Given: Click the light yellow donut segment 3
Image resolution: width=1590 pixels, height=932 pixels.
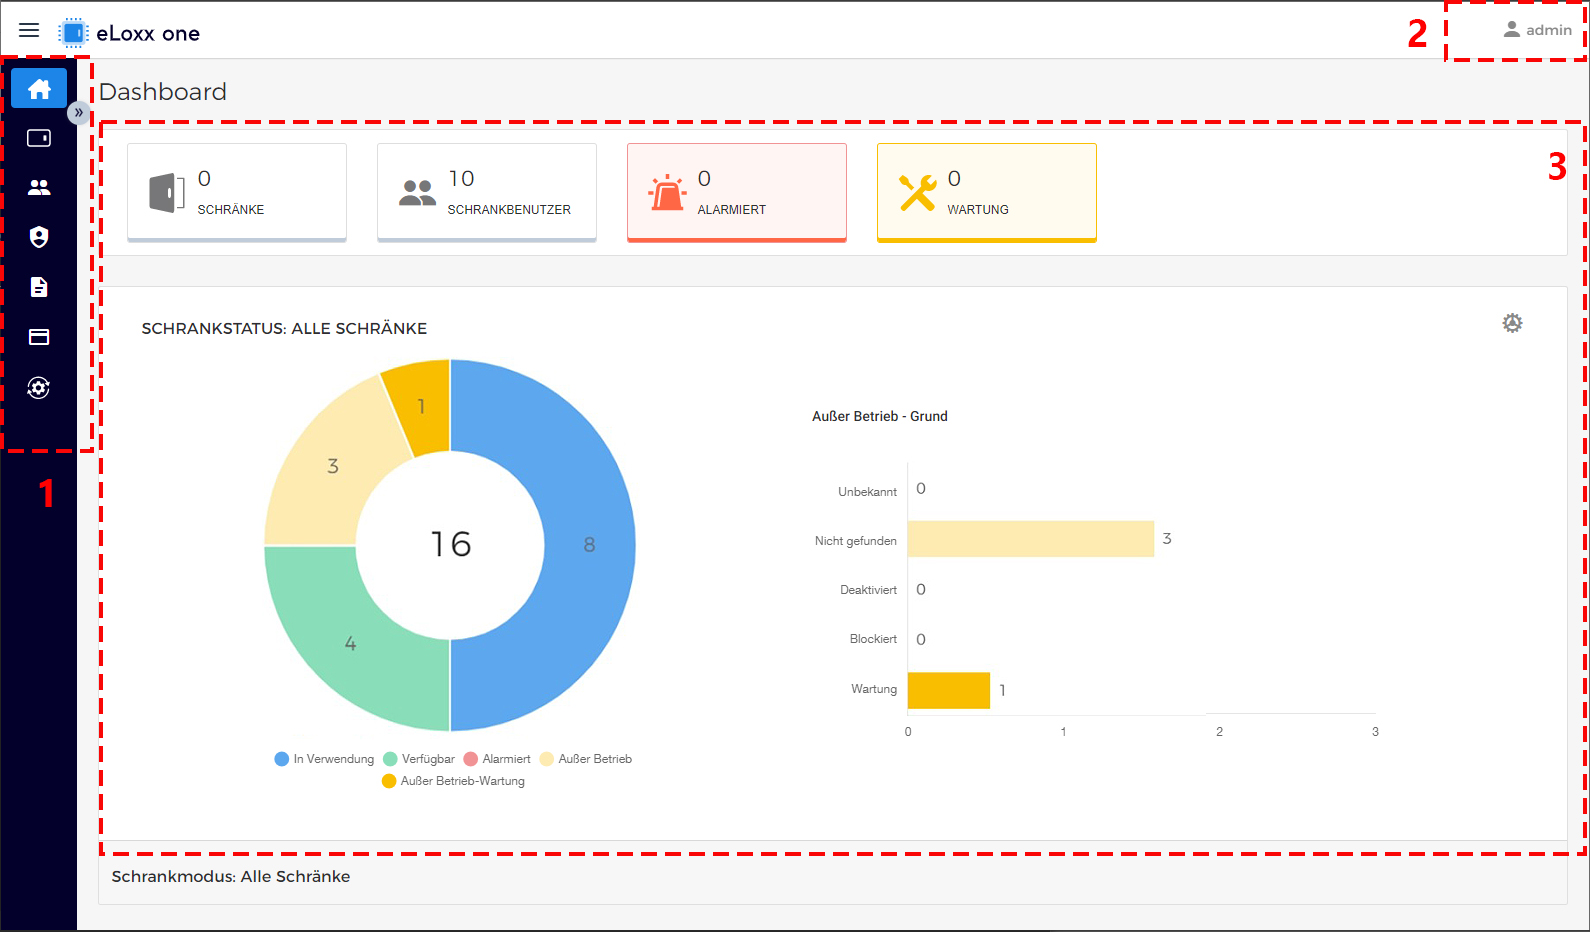Looking at the screenshot, I should 333,466.
